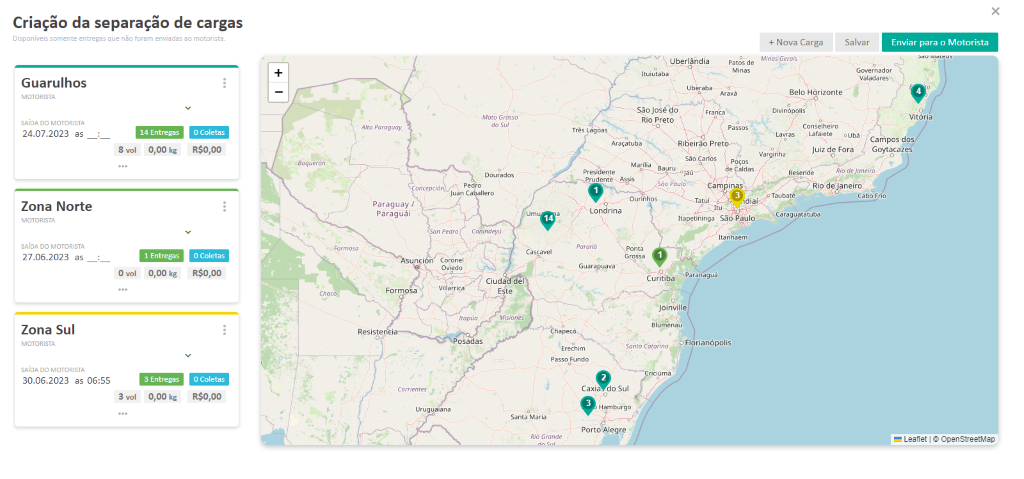Expand Guarulhos card details via ellipsis
Screen dimensions: 1024x479
[123, 166]
